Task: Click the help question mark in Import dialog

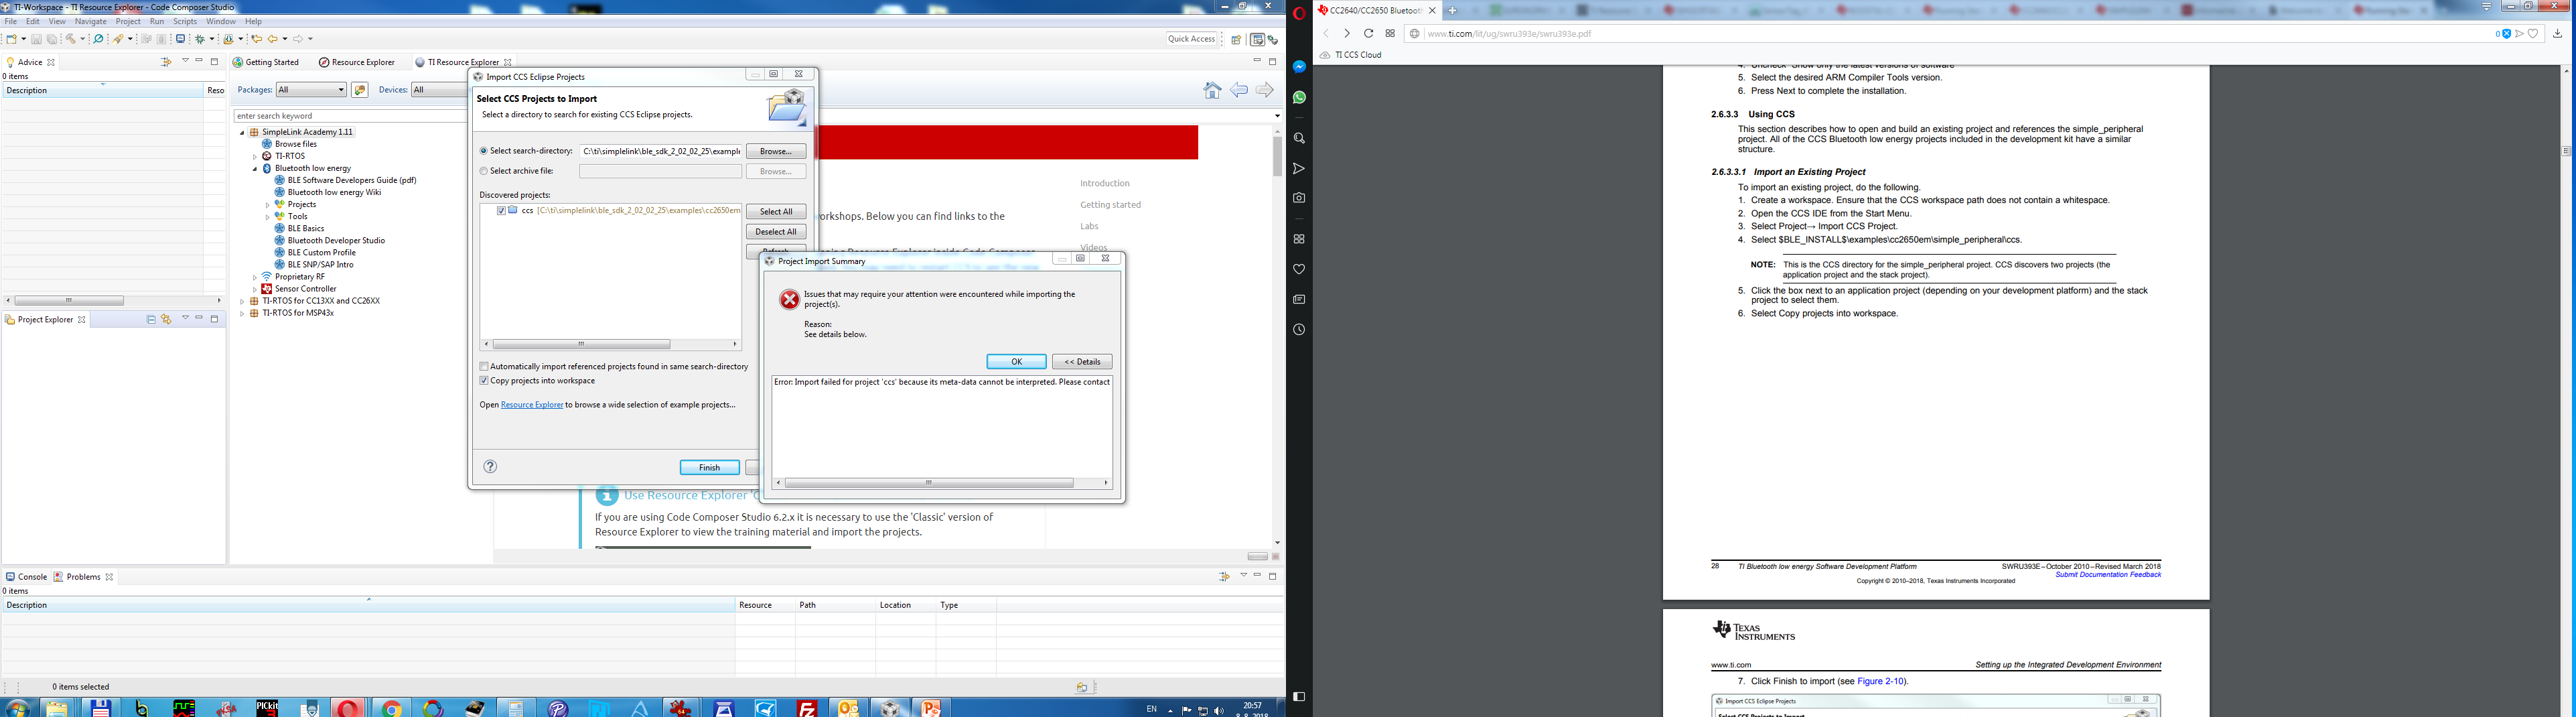Action: point(490,467)
